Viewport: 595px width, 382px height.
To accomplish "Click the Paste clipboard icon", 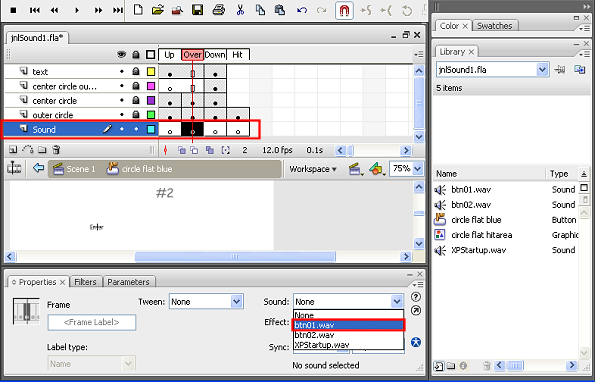I will pyautogui.click(x=280, y=10).
